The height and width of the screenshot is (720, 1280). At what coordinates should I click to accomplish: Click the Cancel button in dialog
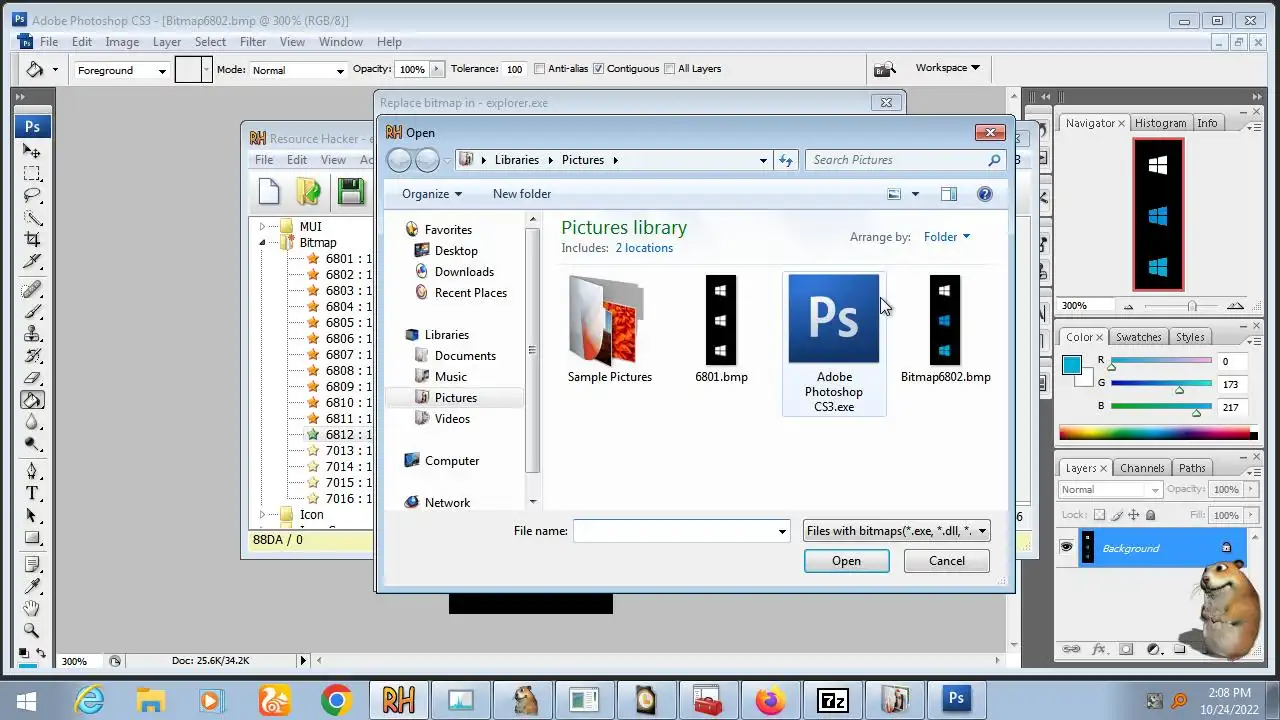tap(946, 561)
